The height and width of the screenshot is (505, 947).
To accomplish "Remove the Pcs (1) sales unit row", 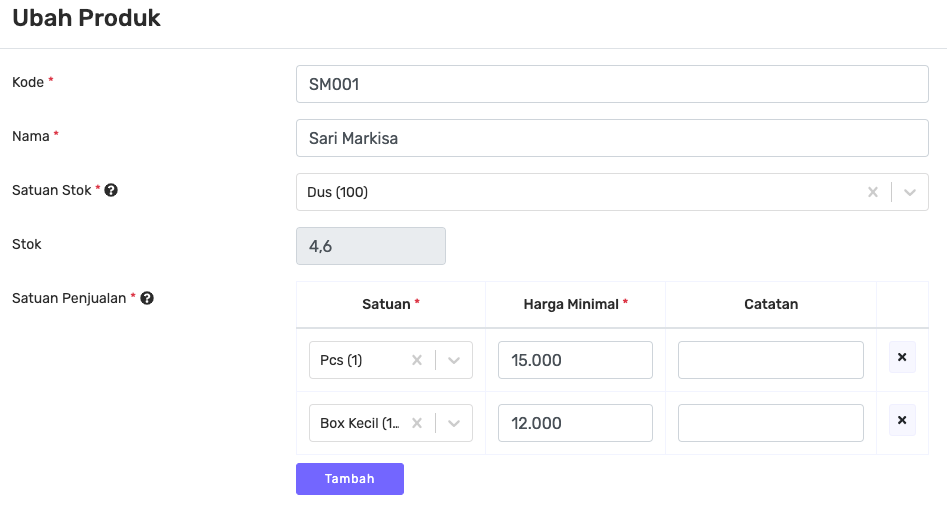I will click(x=902, y=357).
